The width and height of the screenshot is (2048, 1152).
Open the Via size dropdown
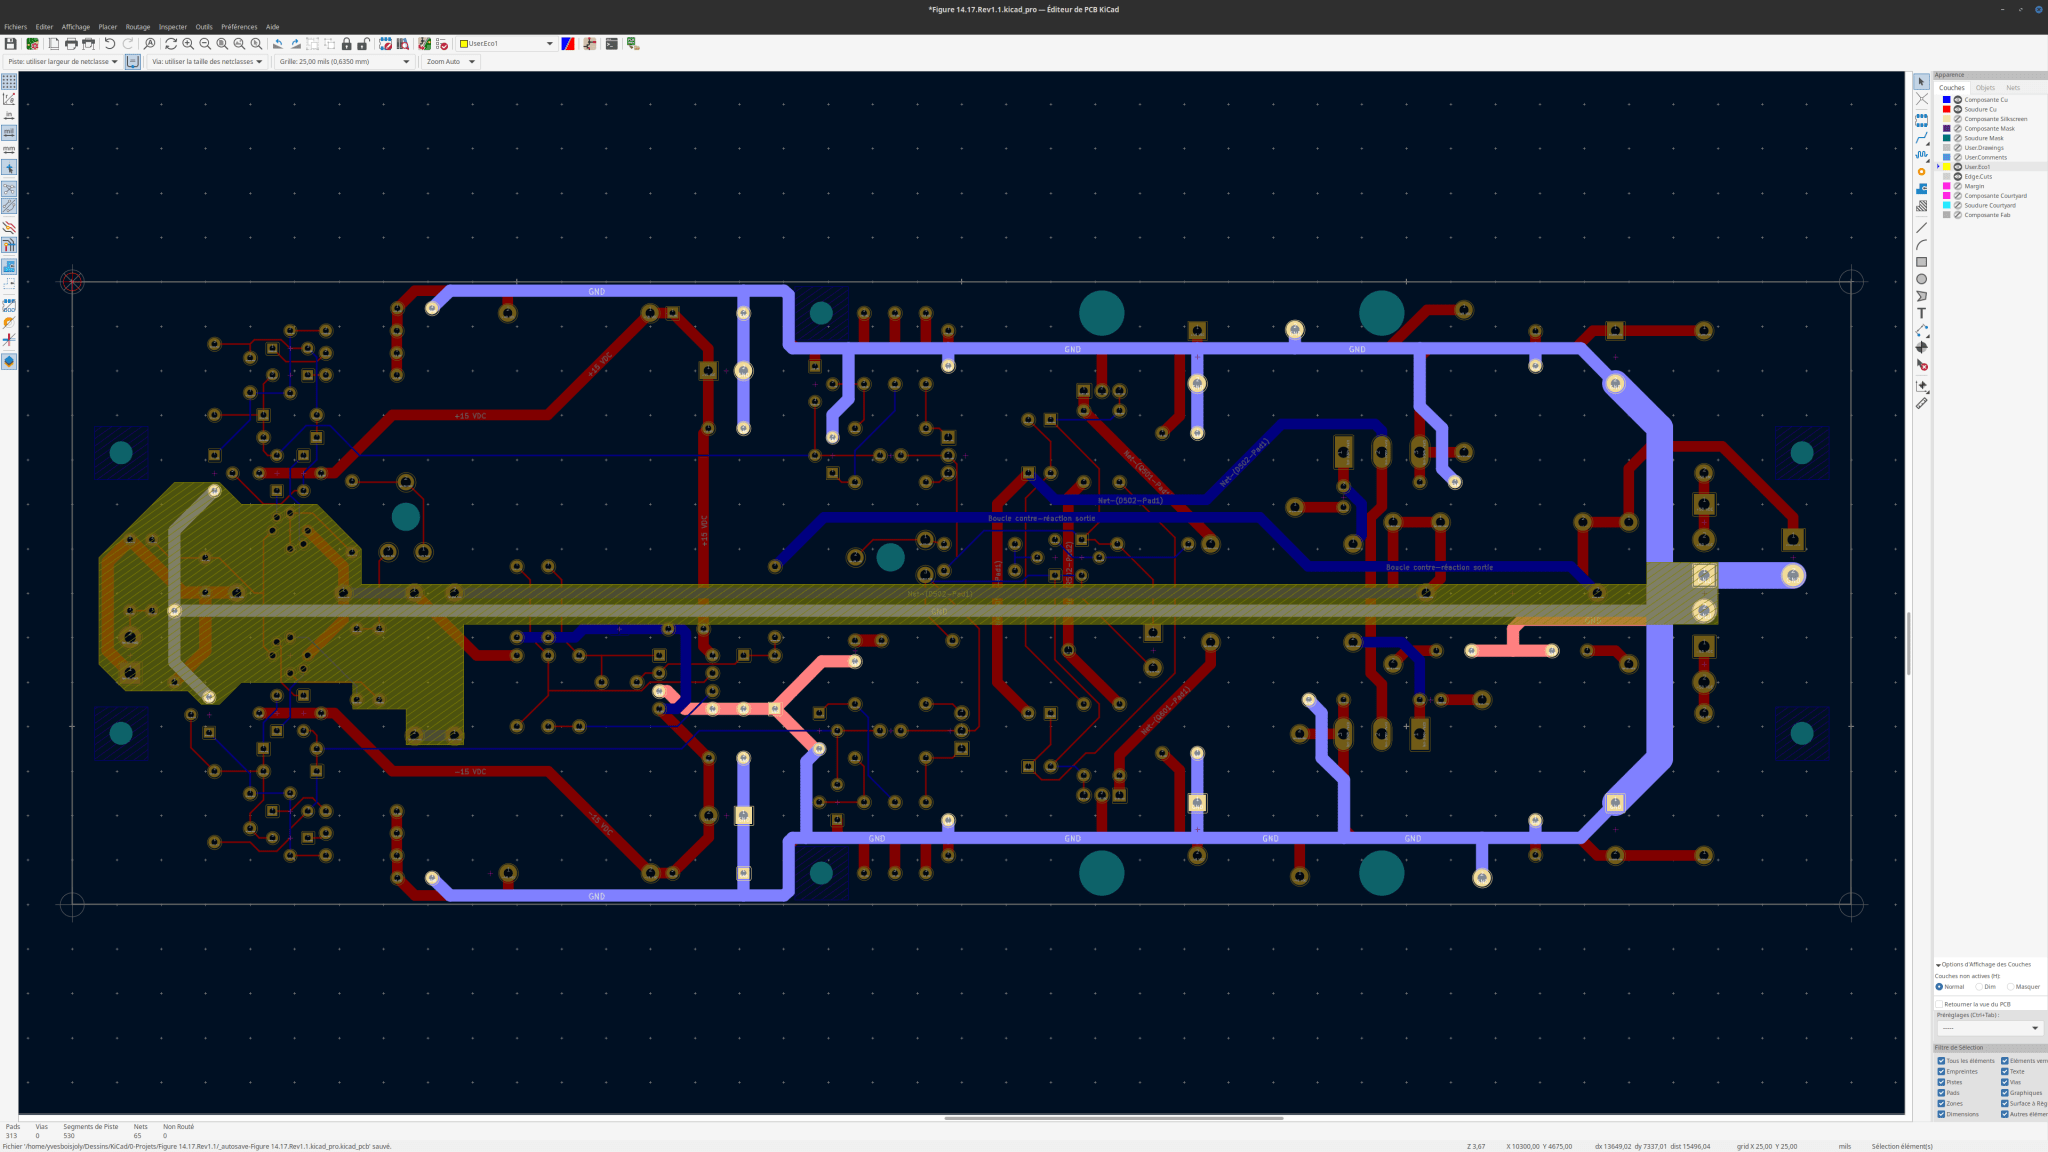click(207, 62)
